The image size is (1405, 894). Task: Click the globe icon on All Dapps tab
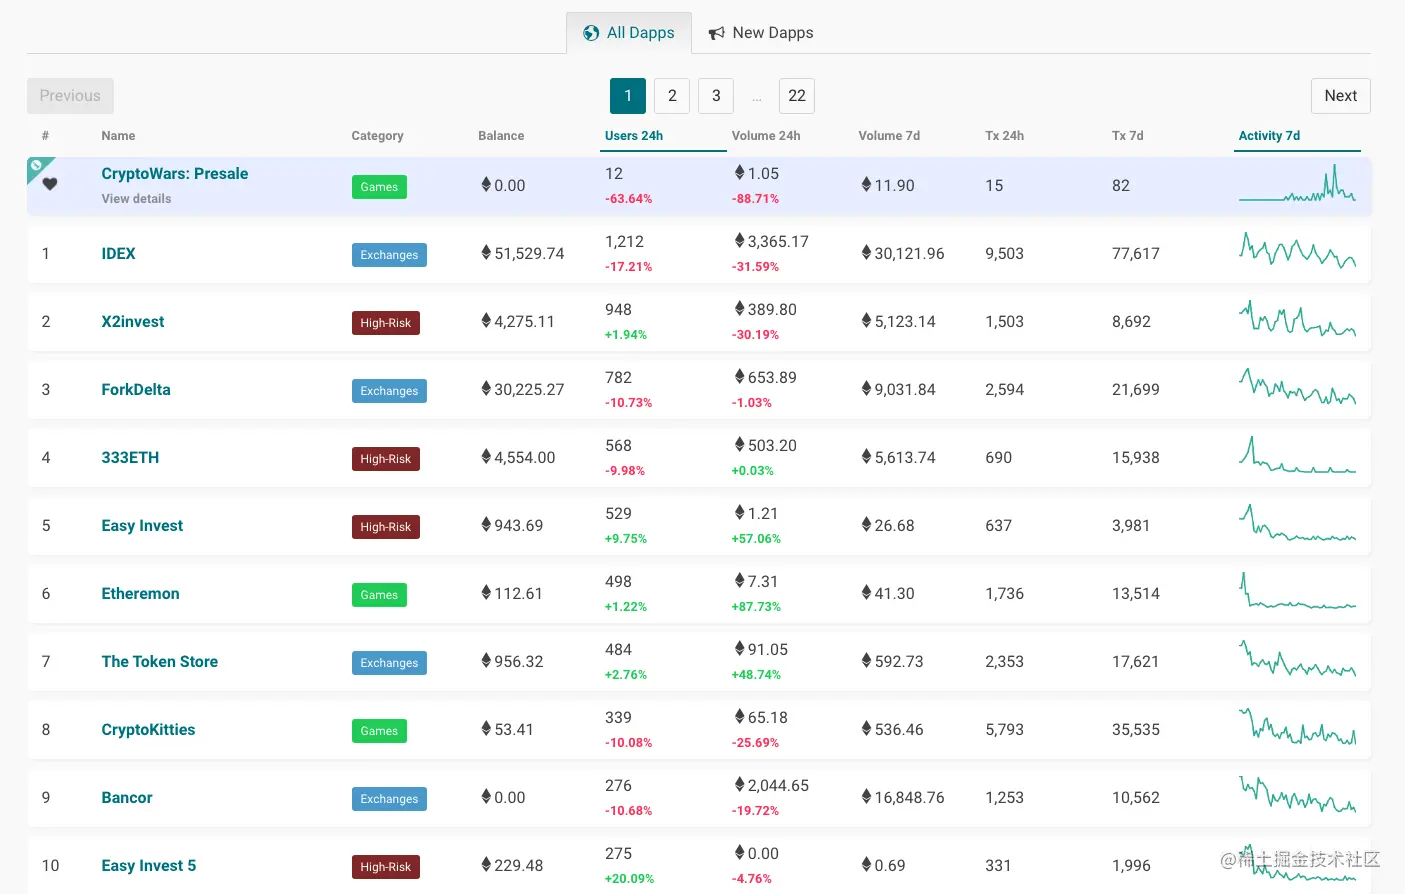click(591, 33)
